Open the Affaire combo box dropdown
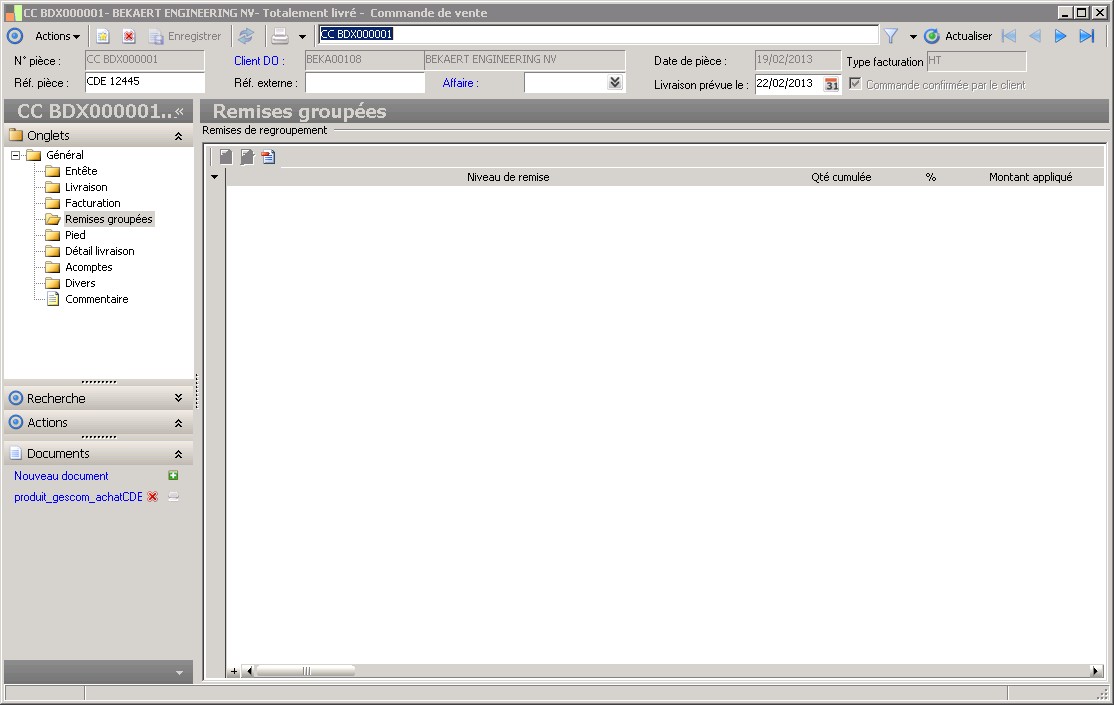 [615, 82]
